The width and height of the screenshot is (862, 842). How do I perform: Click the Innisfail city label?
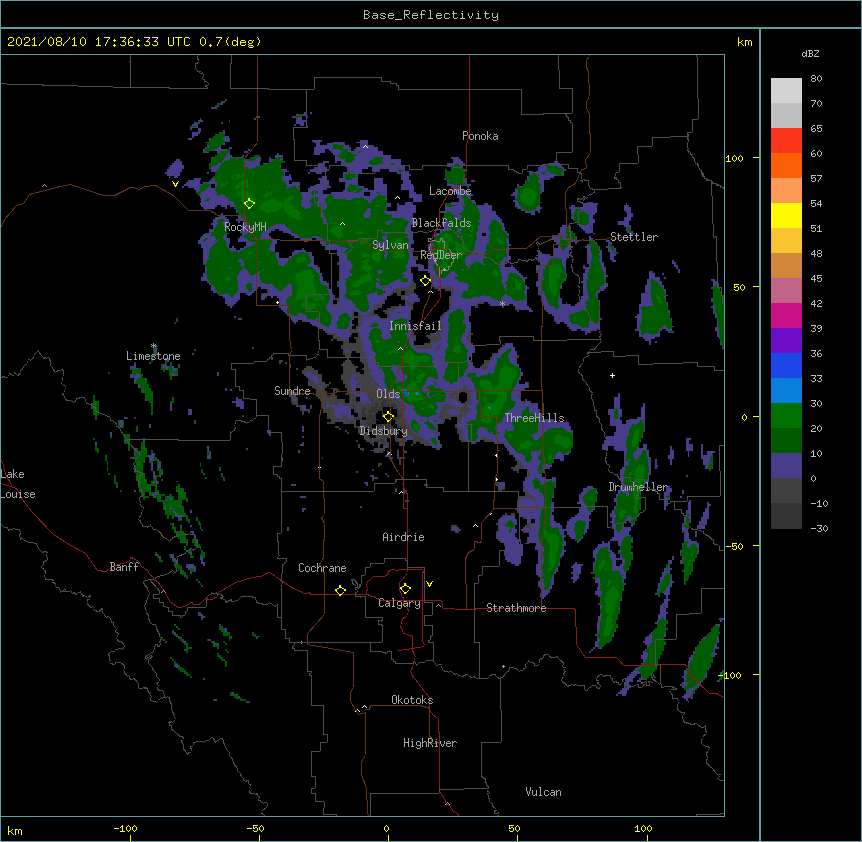(x=415, y=326)
